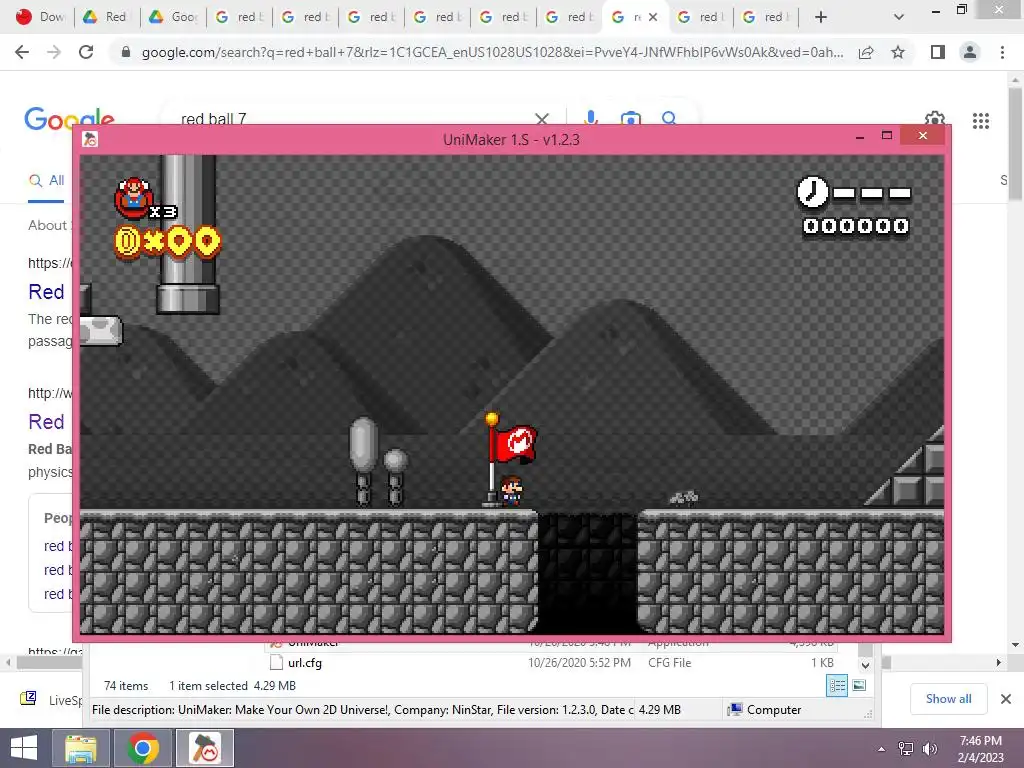The width and height of the screenshot is (1024, 768).
Task: Click the clock and date in the taskbar
Action: coord(980,748)
